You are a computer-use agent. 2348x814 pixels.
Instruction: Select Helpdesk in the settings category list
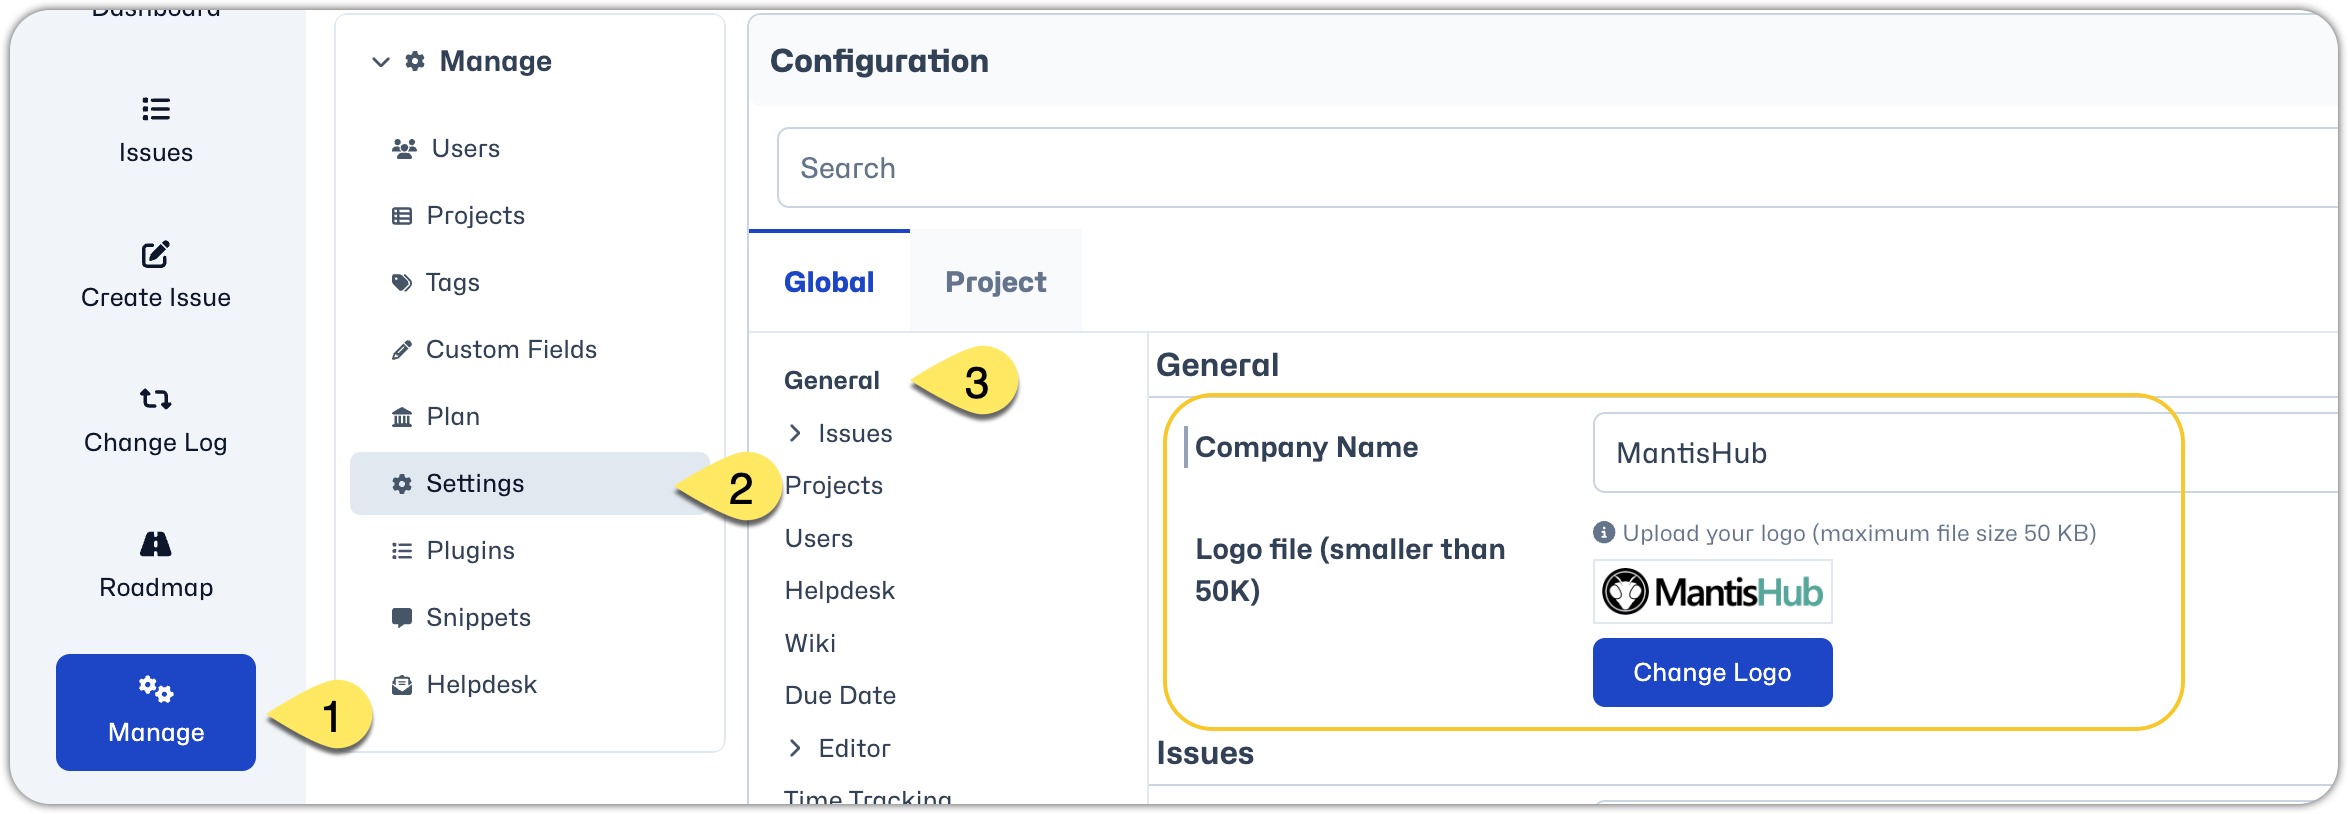[840, 591]
